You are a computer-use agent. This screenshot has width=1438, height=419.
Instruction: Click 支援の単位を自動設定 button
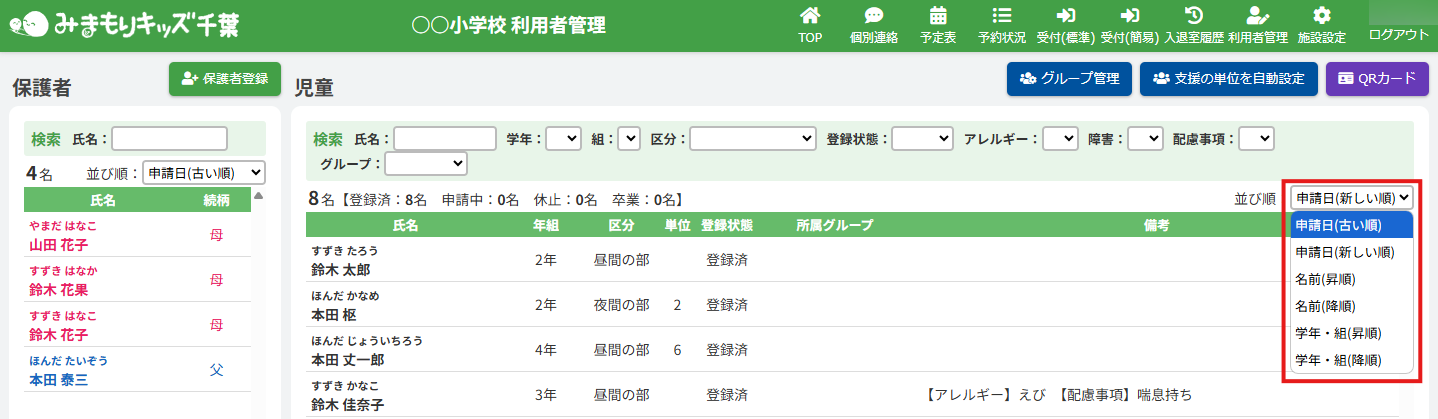1228,78
